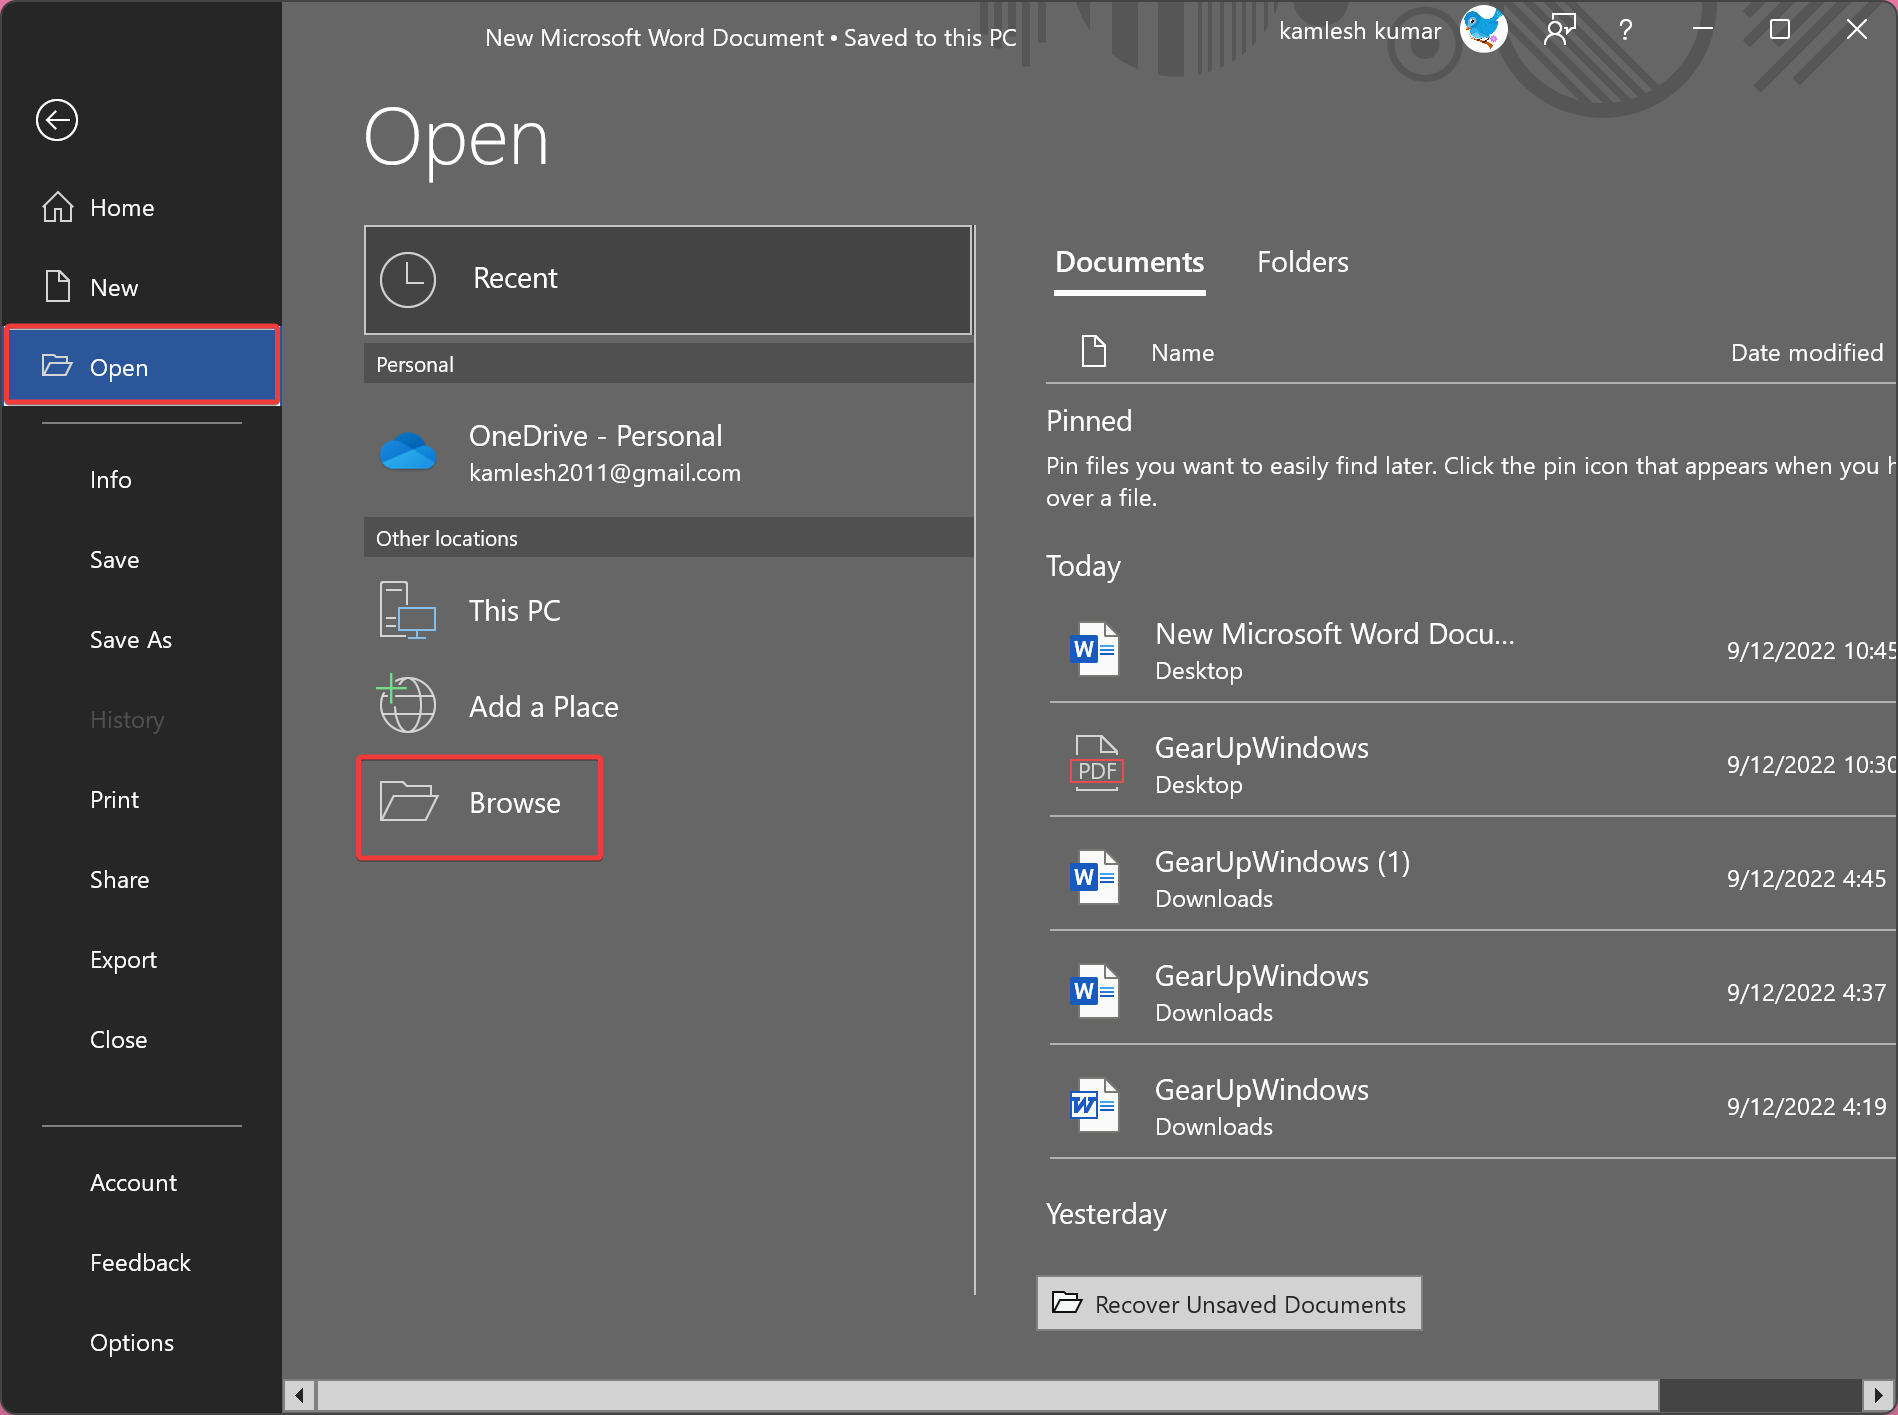Viewport: 1898px width, 1415px height.
Task: Click horizontal scrollbar right arrow
Action: point(1878,1394)
